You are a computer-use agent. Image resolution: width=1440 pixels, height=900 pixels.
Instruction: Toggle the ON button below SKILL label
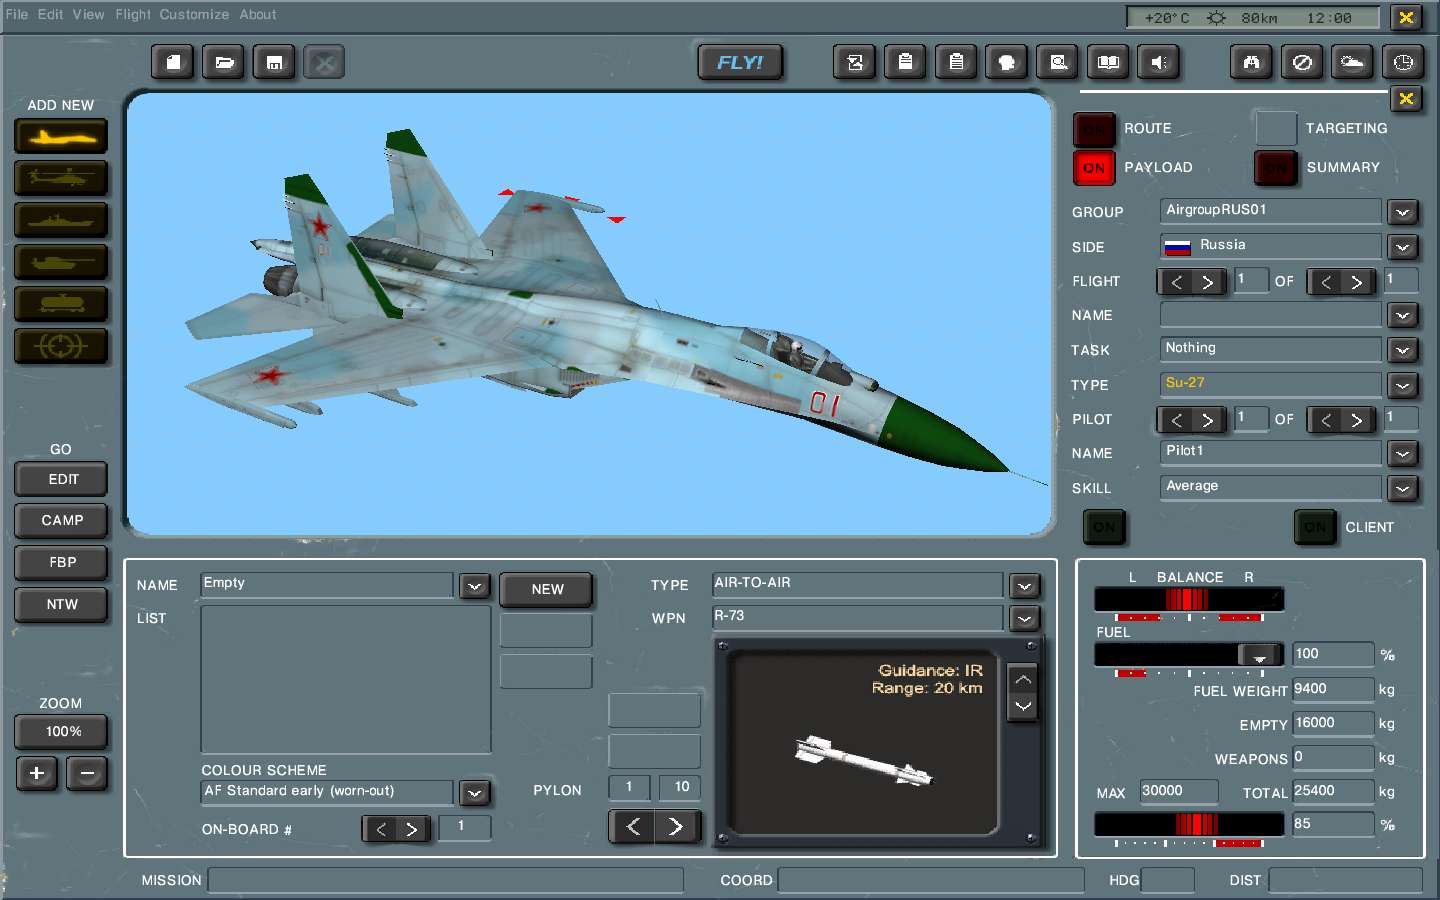[x=1105, y=527]
